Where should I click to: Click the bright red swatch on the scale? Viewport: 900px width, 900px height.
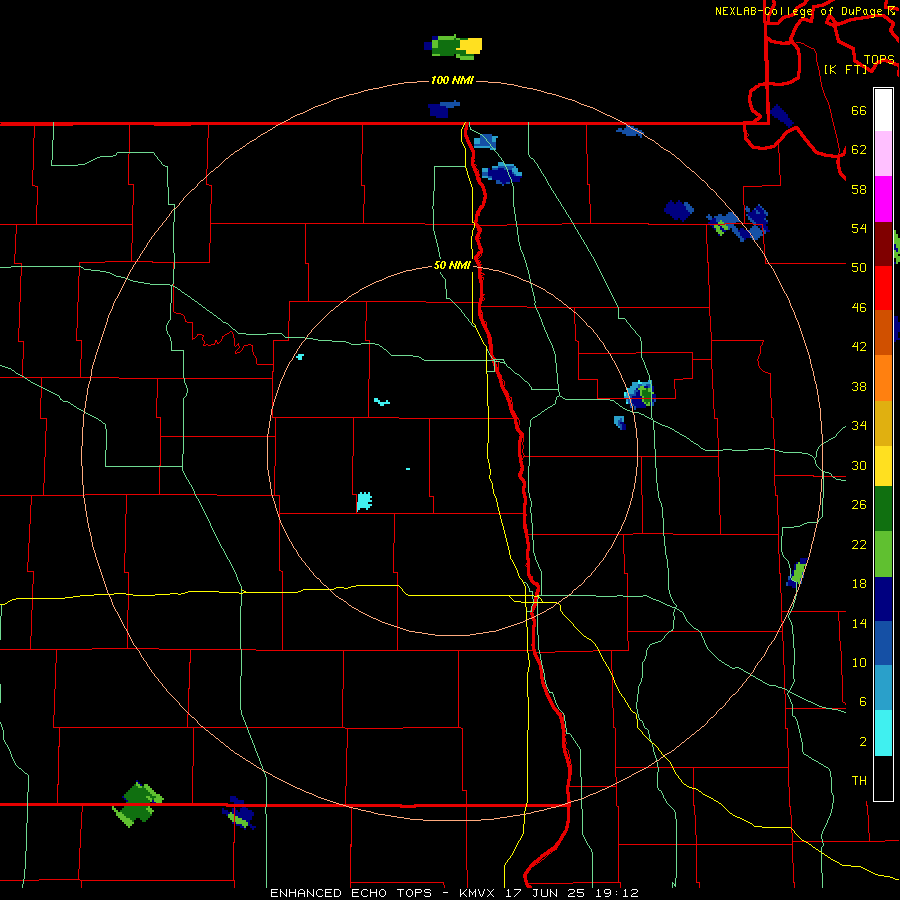[x=883, y=288]
